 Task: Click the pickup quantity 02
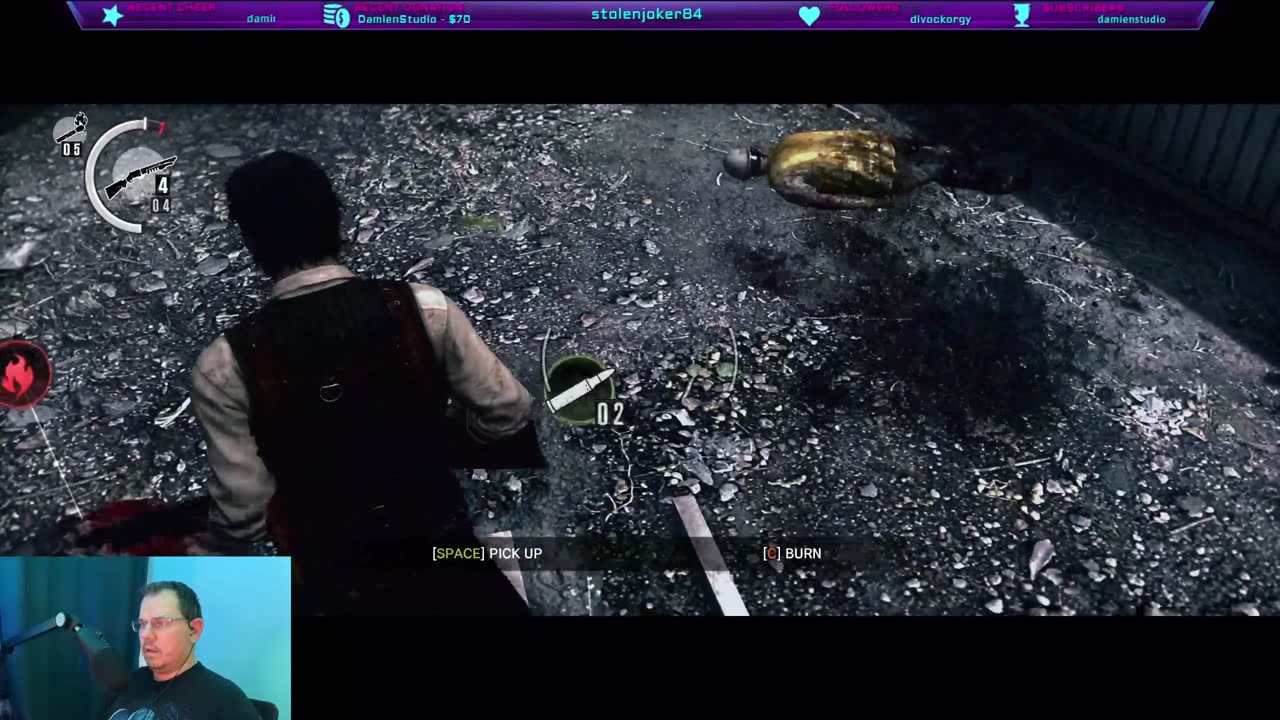[x=610, y=414]
